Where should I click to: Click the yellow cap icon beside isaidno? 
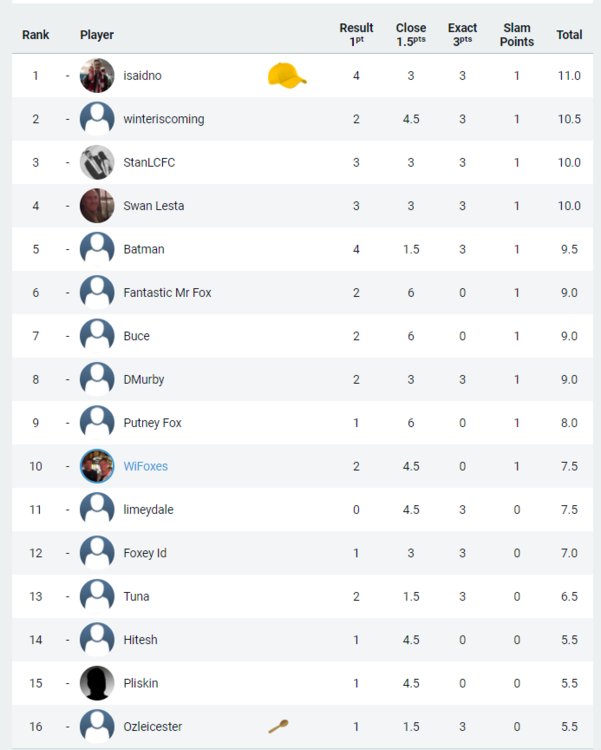[x=287, y=76]
